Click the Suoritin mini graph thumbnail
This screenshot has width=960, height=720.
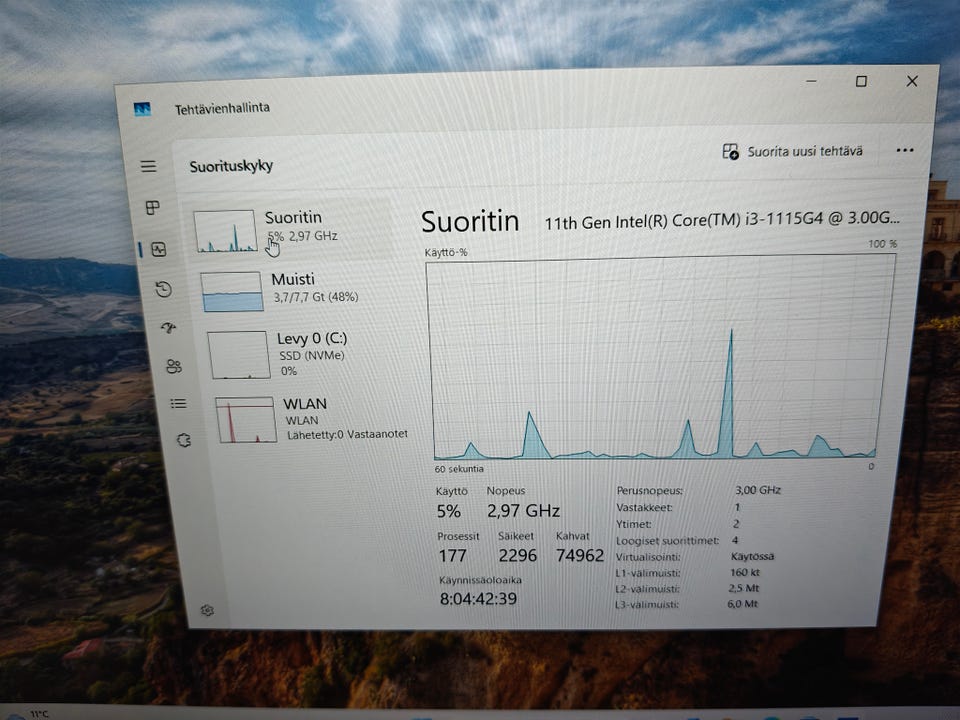point(225,231)
